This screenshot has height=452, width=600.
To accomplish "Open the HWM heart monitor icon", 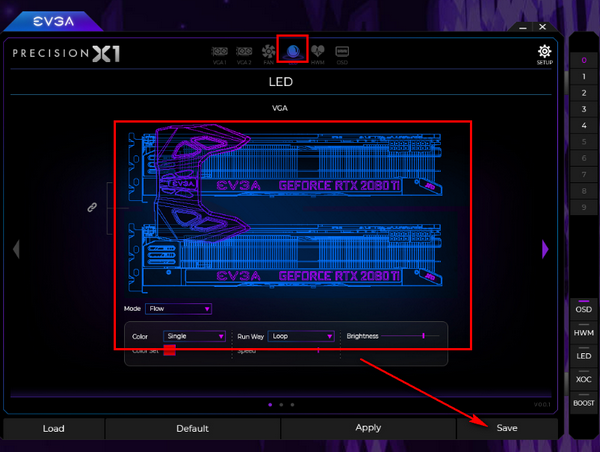I will [x=318, y=54].
